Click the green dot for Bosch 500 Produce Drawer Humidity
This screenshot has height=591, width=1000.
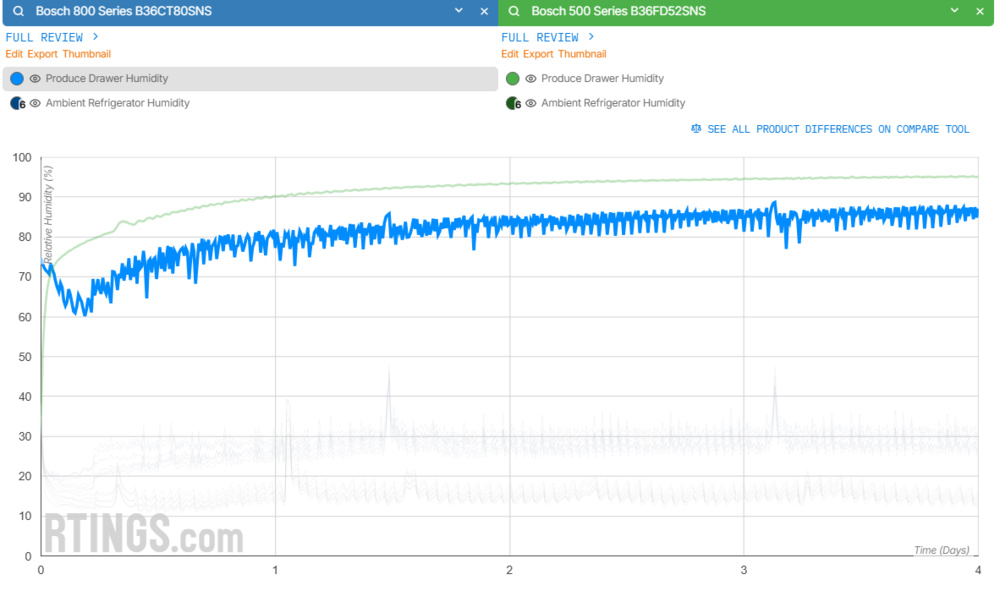(x=512, y=78)
